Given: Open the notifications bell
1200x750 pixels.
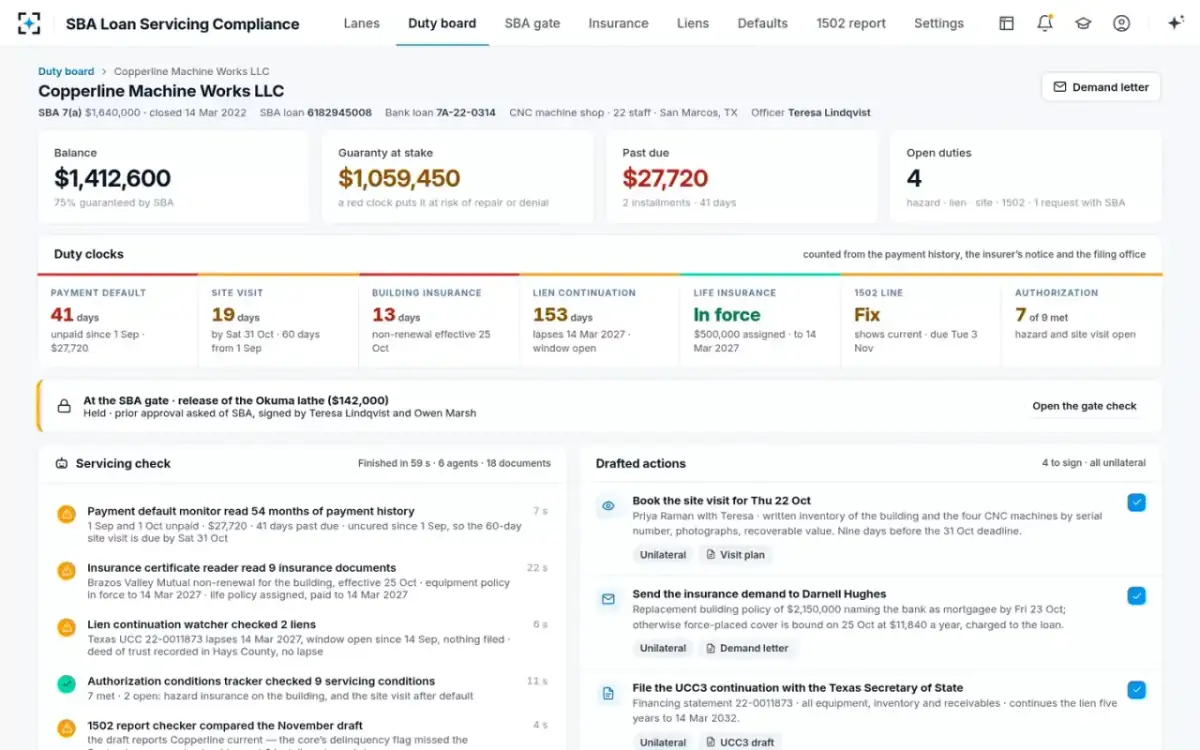Looking at the screenshot, I should 1045,23.
